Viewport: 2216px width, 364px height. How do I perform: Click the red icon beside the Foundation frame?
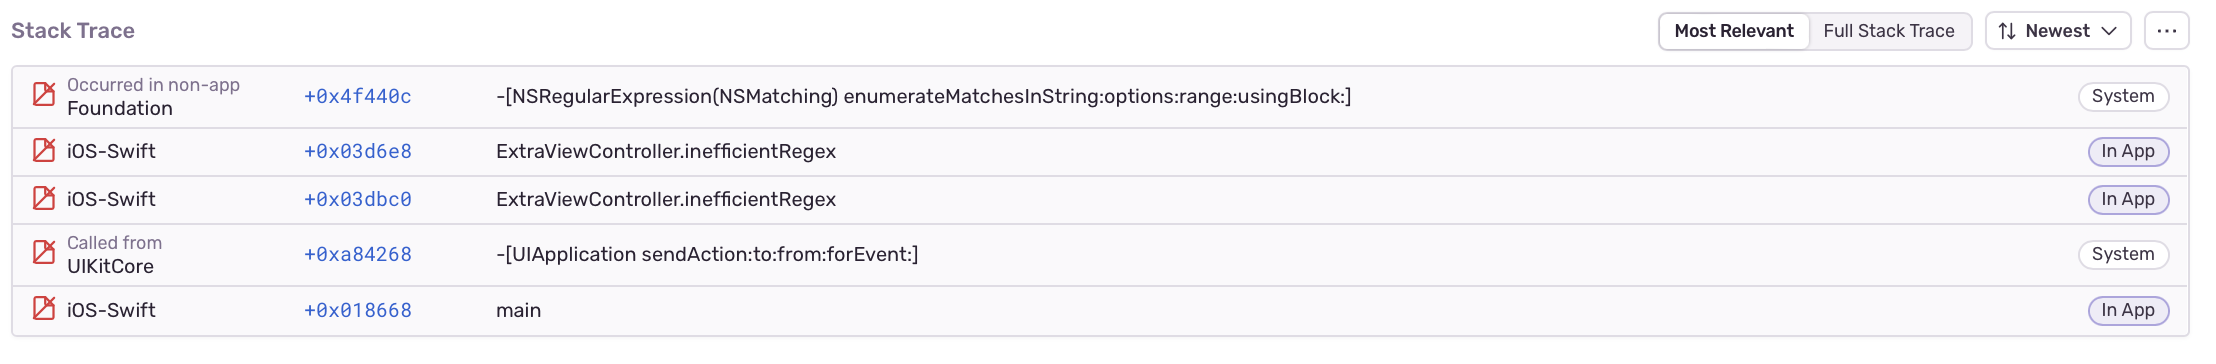tap(44, 95)
